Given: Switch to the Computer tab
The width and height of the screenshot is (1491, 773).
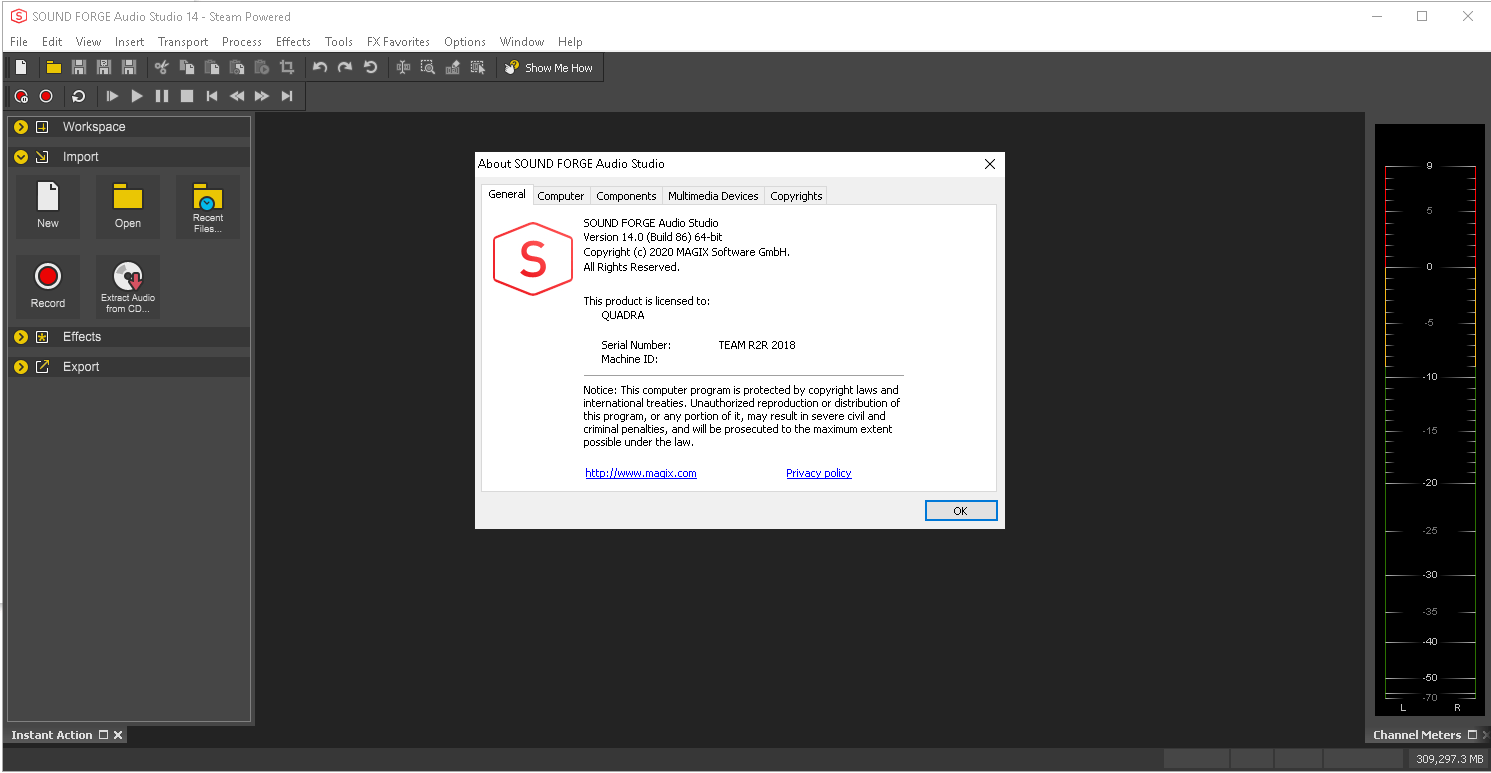Looking at the screenshot, I should [561, 196].
